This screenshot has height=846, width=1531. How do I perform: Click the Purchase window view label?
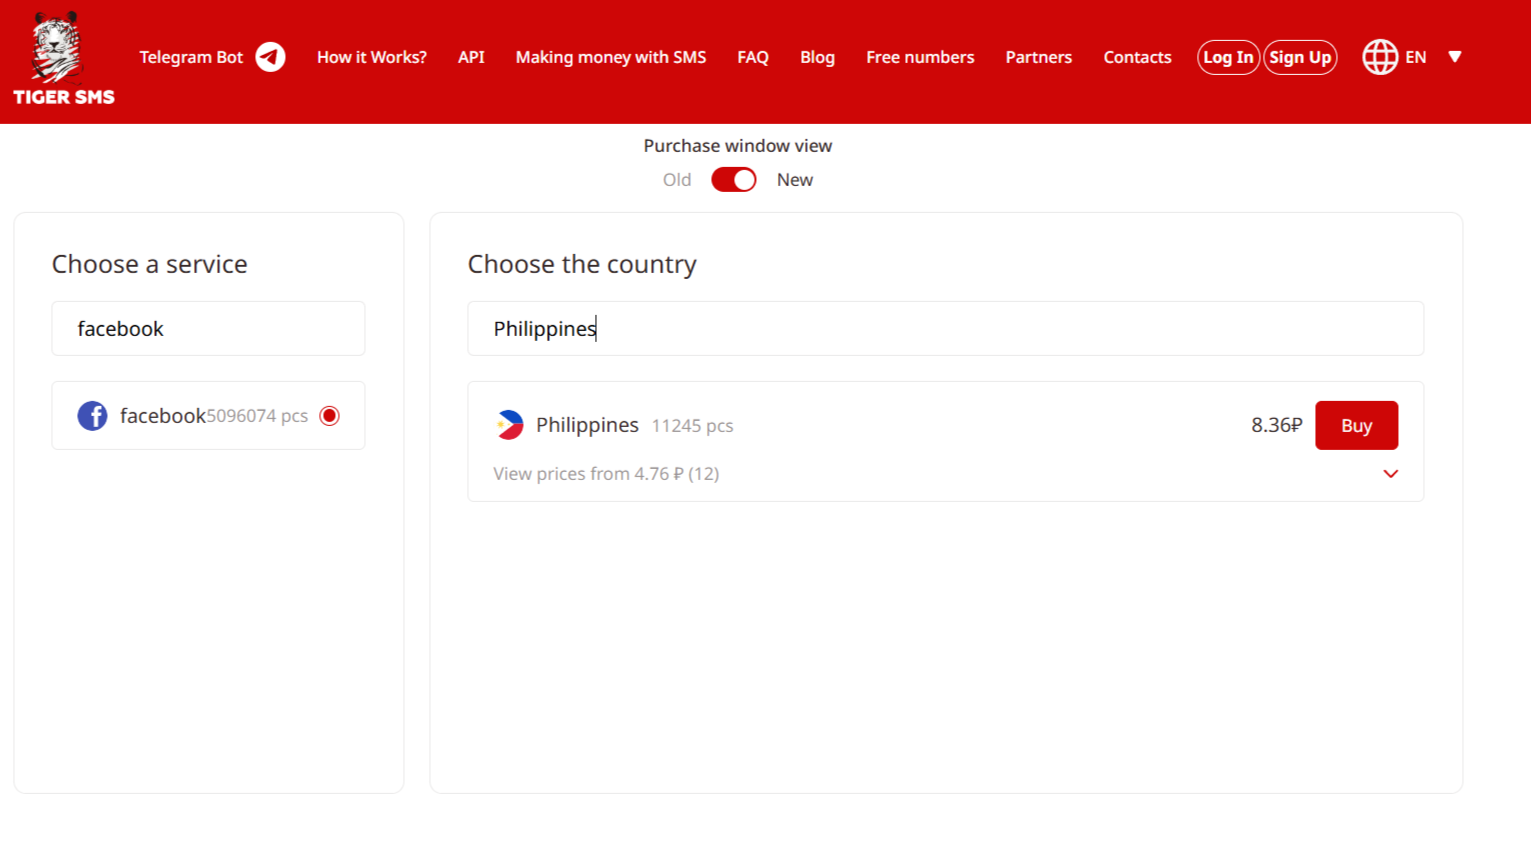click(x=738, y=146)
